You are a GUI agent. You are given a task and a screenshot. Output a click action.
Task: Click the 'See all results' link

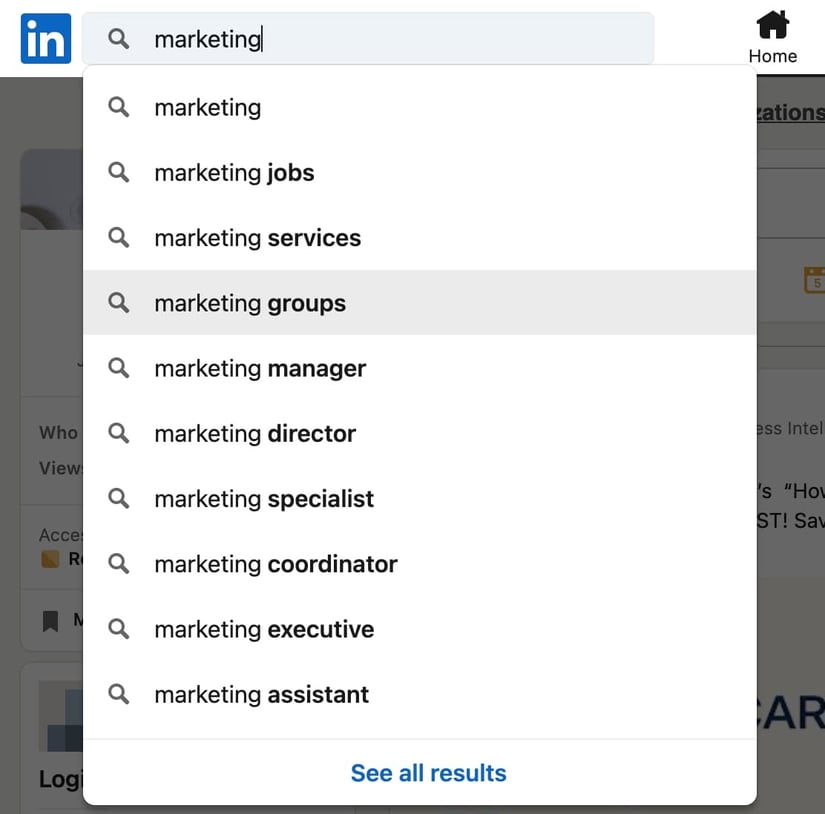(x=428, y=772)
